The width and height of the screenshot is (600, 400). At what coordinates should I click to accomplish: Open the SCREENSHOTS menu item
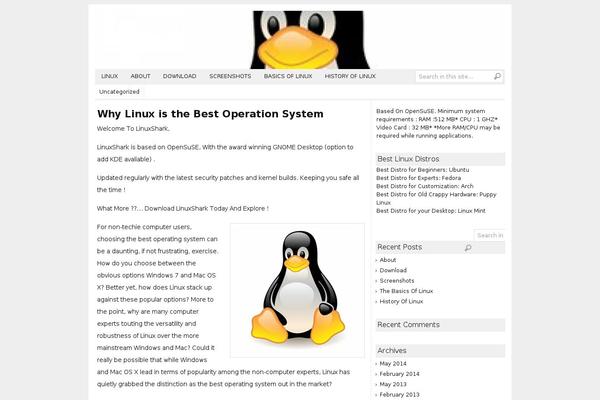230,76
